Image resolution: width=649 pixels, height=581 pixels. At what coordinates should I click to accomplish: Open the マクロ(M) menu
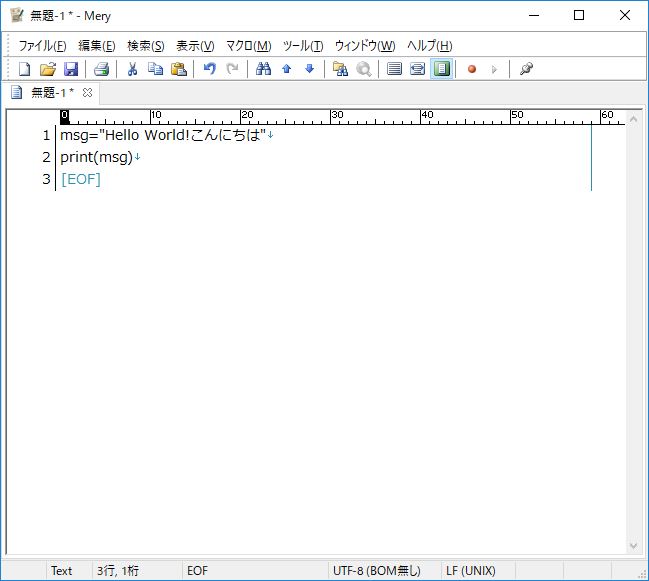coord(249,46)
